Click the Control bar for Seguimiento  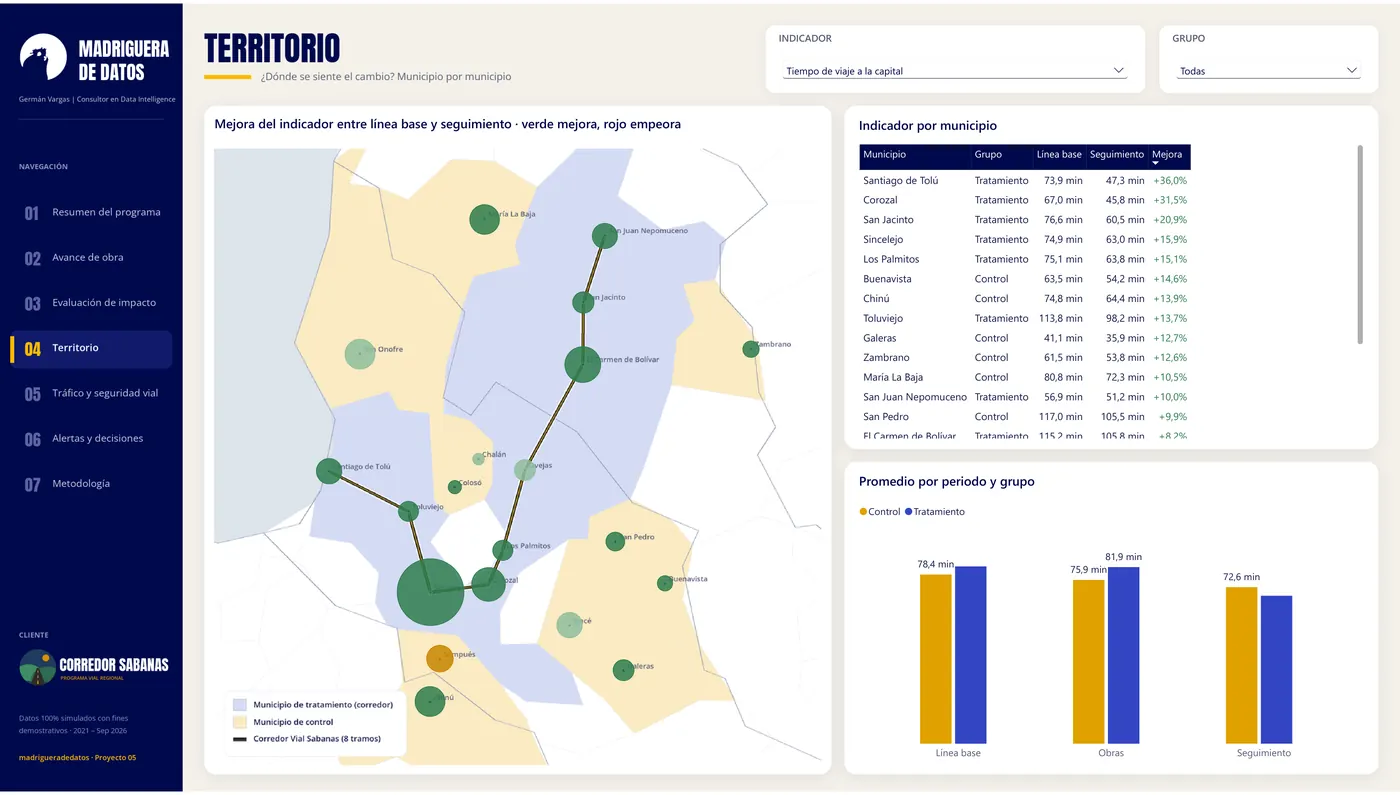1242,665
